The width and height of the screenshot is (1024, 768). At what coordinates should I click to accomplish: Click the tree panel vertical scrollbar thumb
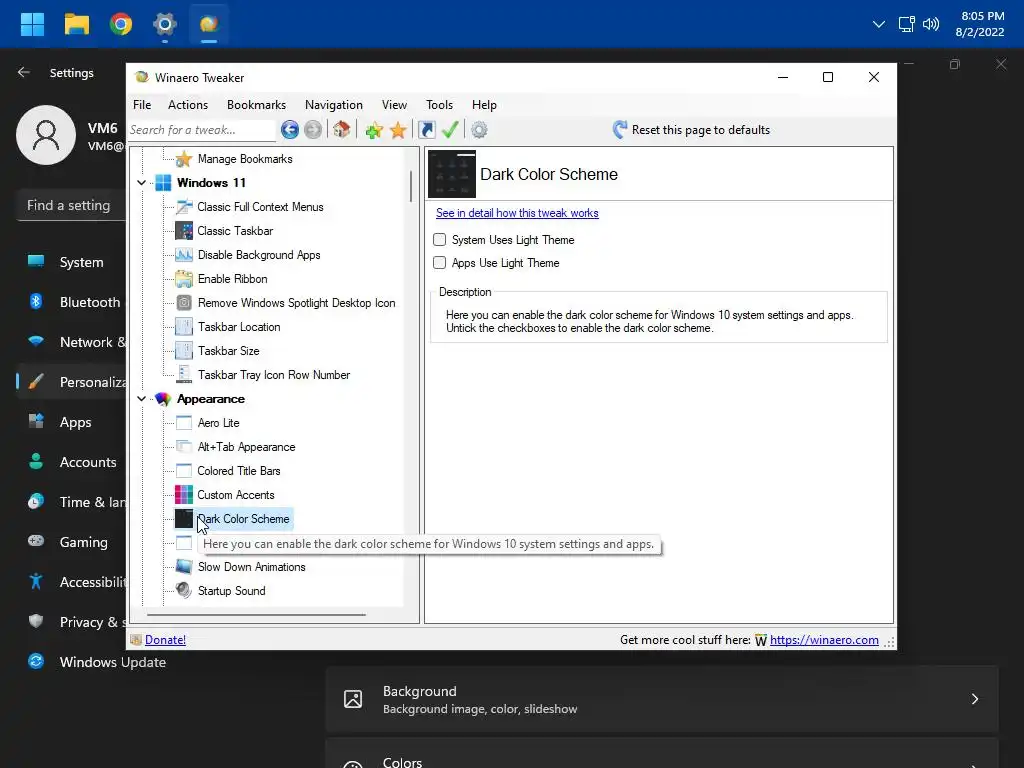pos(411,187)
